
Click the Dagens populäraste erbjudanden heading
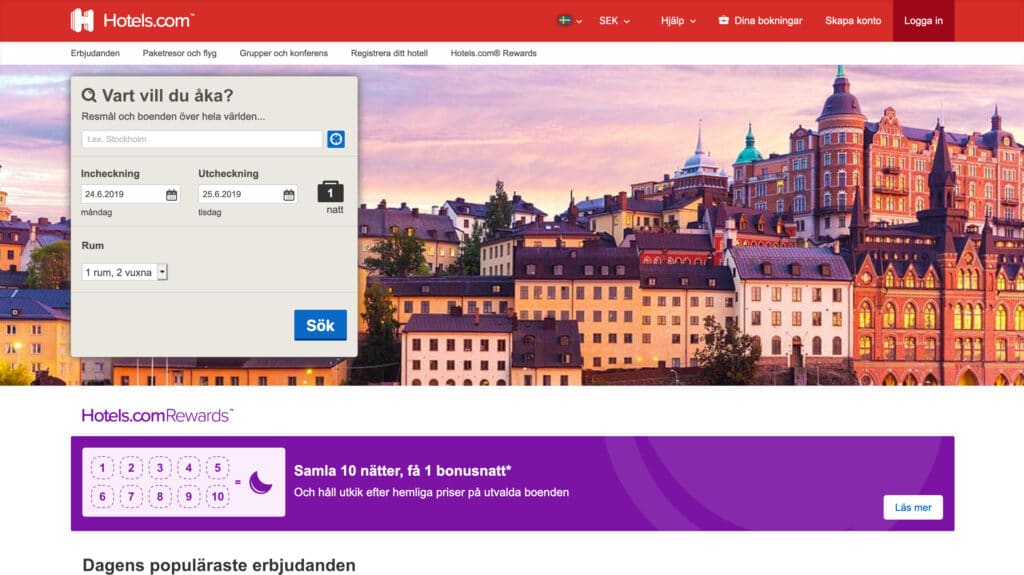click(219, 565)
